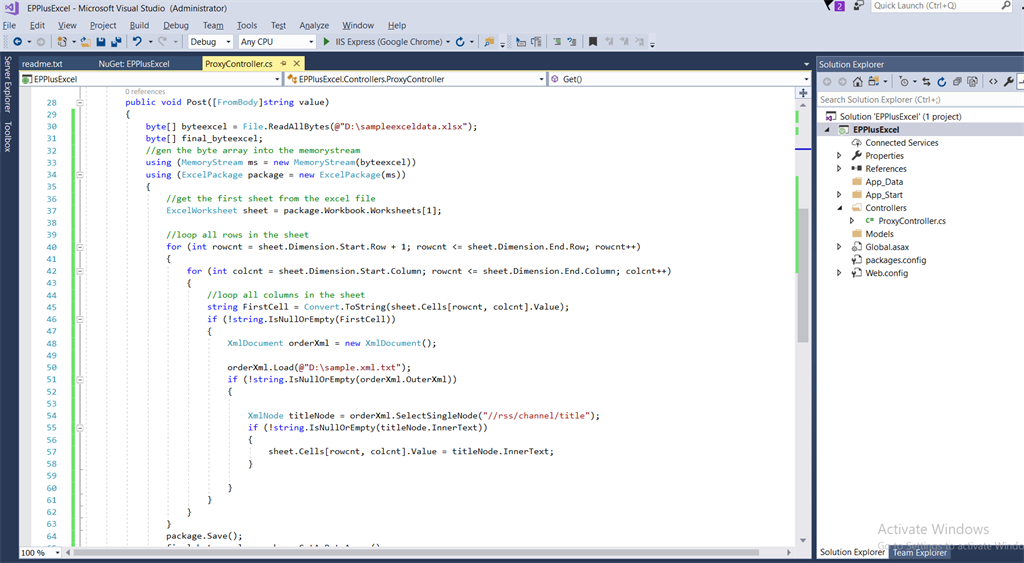Expand the References node in Solution Explorer
This screenshot has height=563, width=1024.
click(839, 169)
